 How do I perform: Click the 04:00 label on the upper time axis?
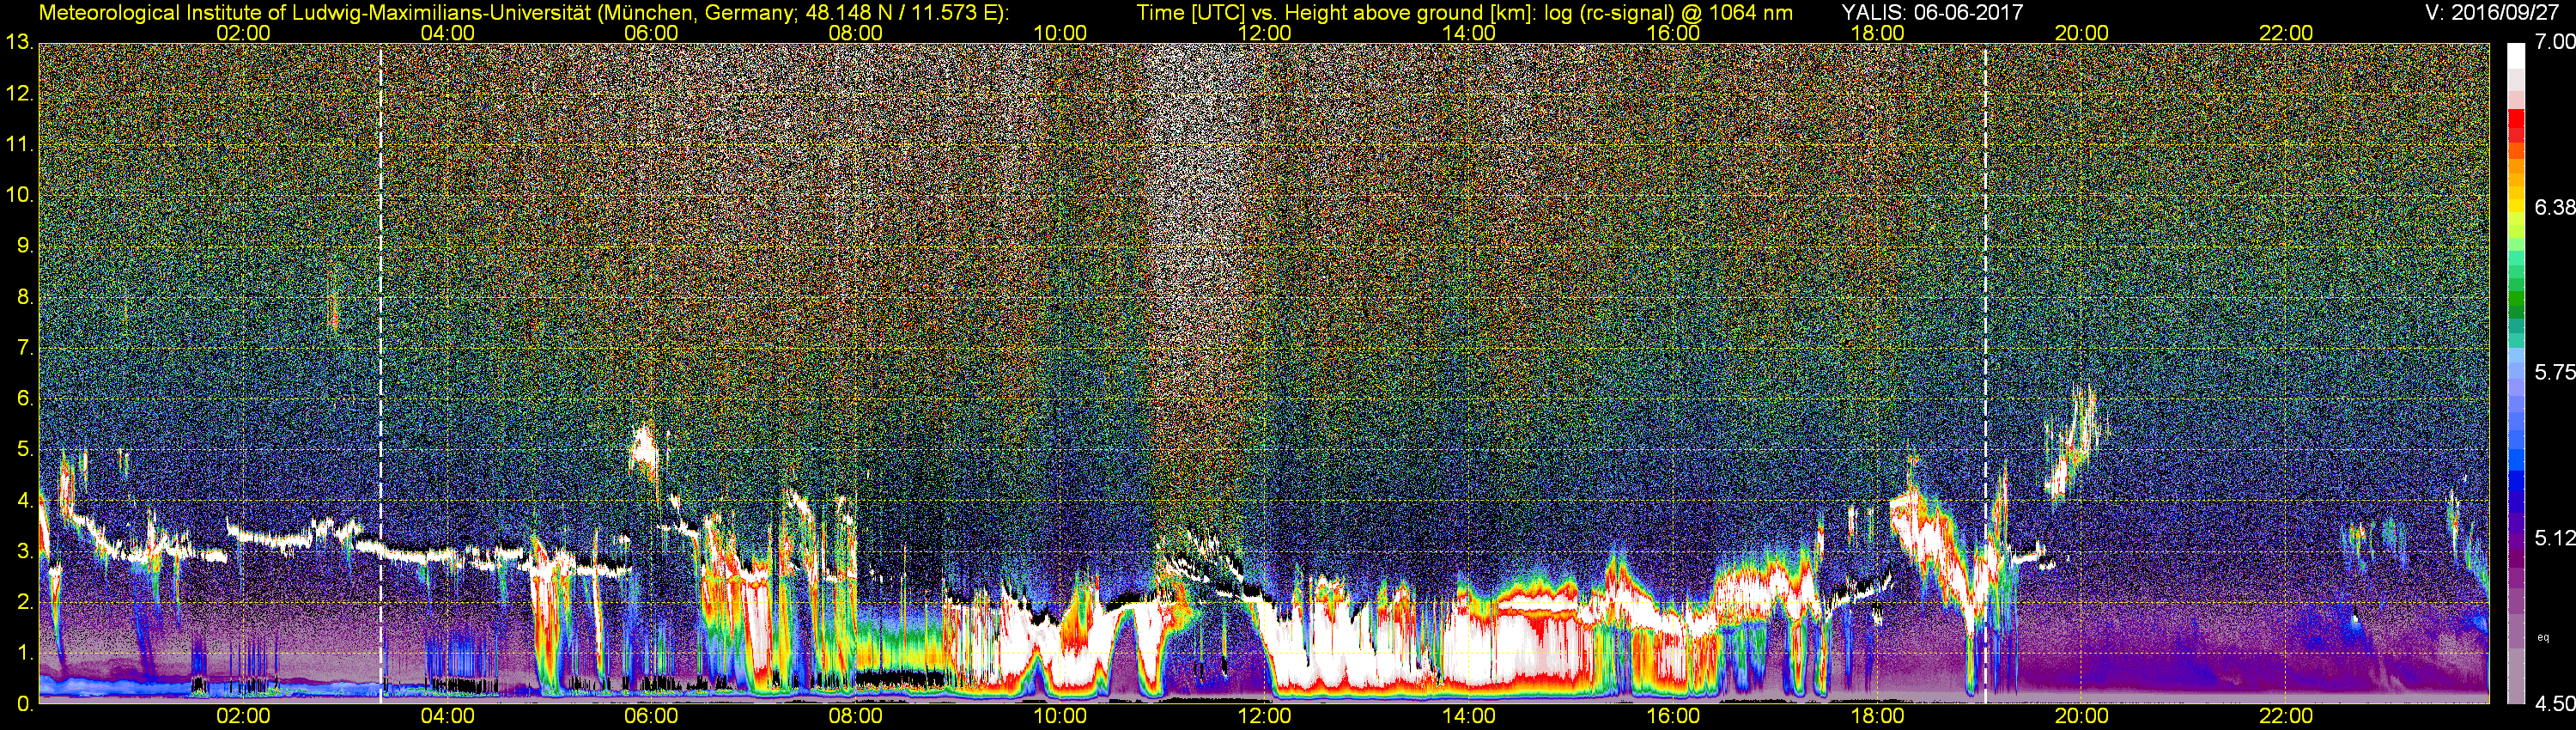[x=447, y=34]
